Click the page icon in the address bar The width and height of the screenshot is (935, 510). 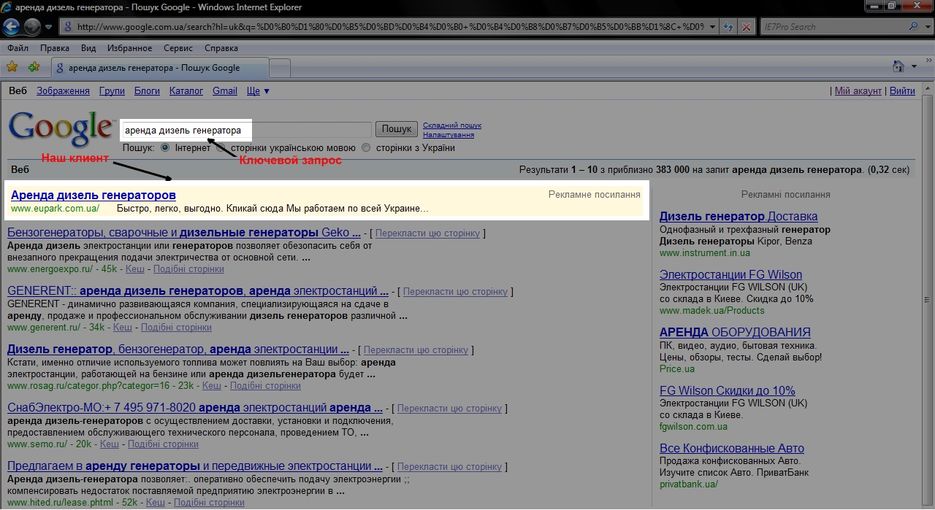pos(68,27)
